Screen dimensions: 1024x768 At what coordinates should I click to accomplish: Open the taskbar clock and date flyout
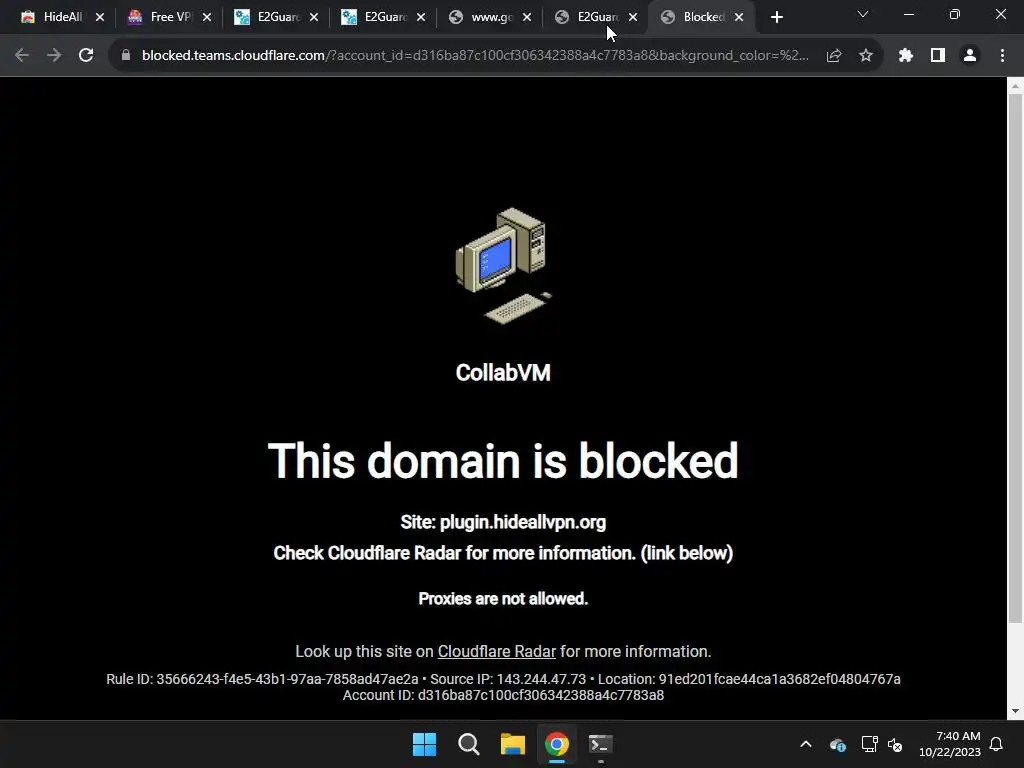[950, 744]
